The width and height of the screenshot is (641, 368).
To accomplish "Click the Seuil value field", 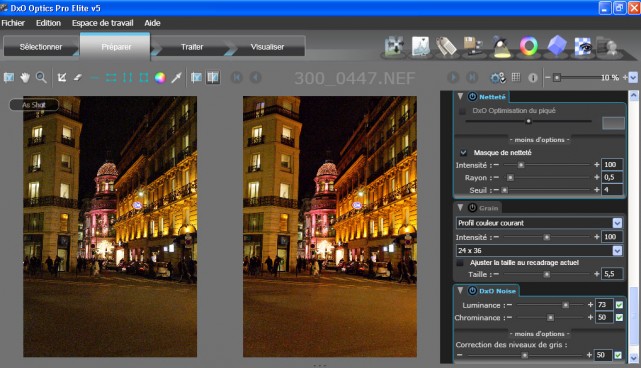I will pos(612,190).
